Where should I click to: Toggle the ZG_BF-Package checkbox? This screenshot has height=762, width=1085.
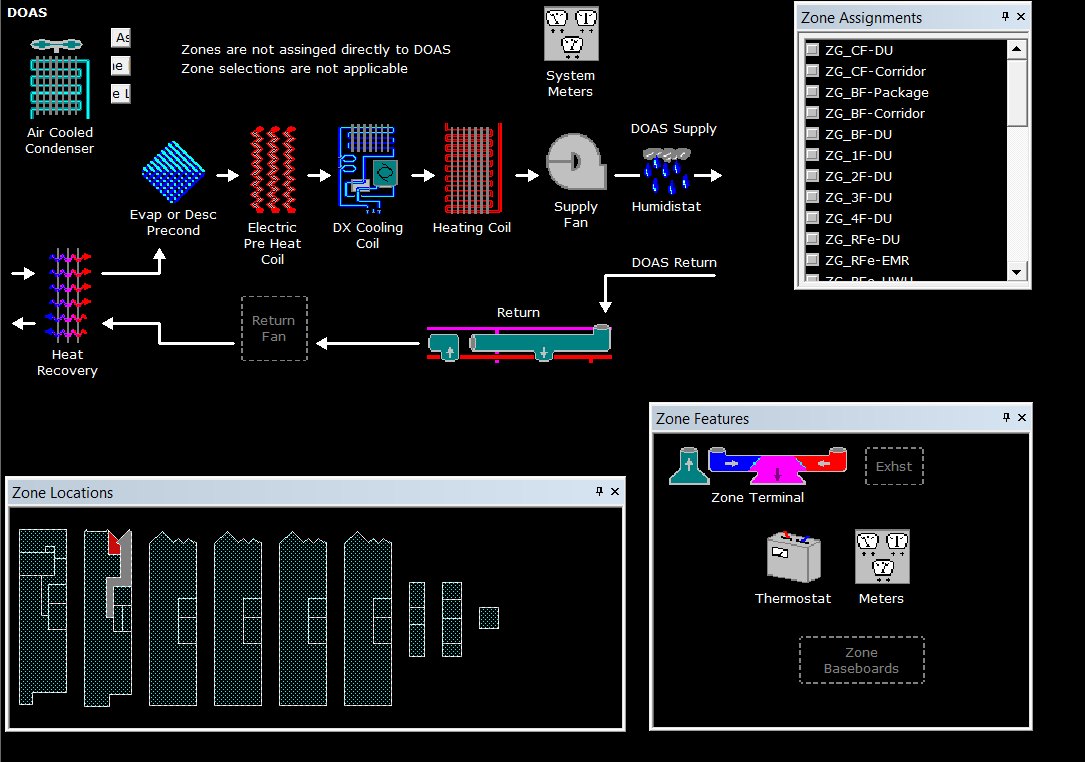pos(812,92)
